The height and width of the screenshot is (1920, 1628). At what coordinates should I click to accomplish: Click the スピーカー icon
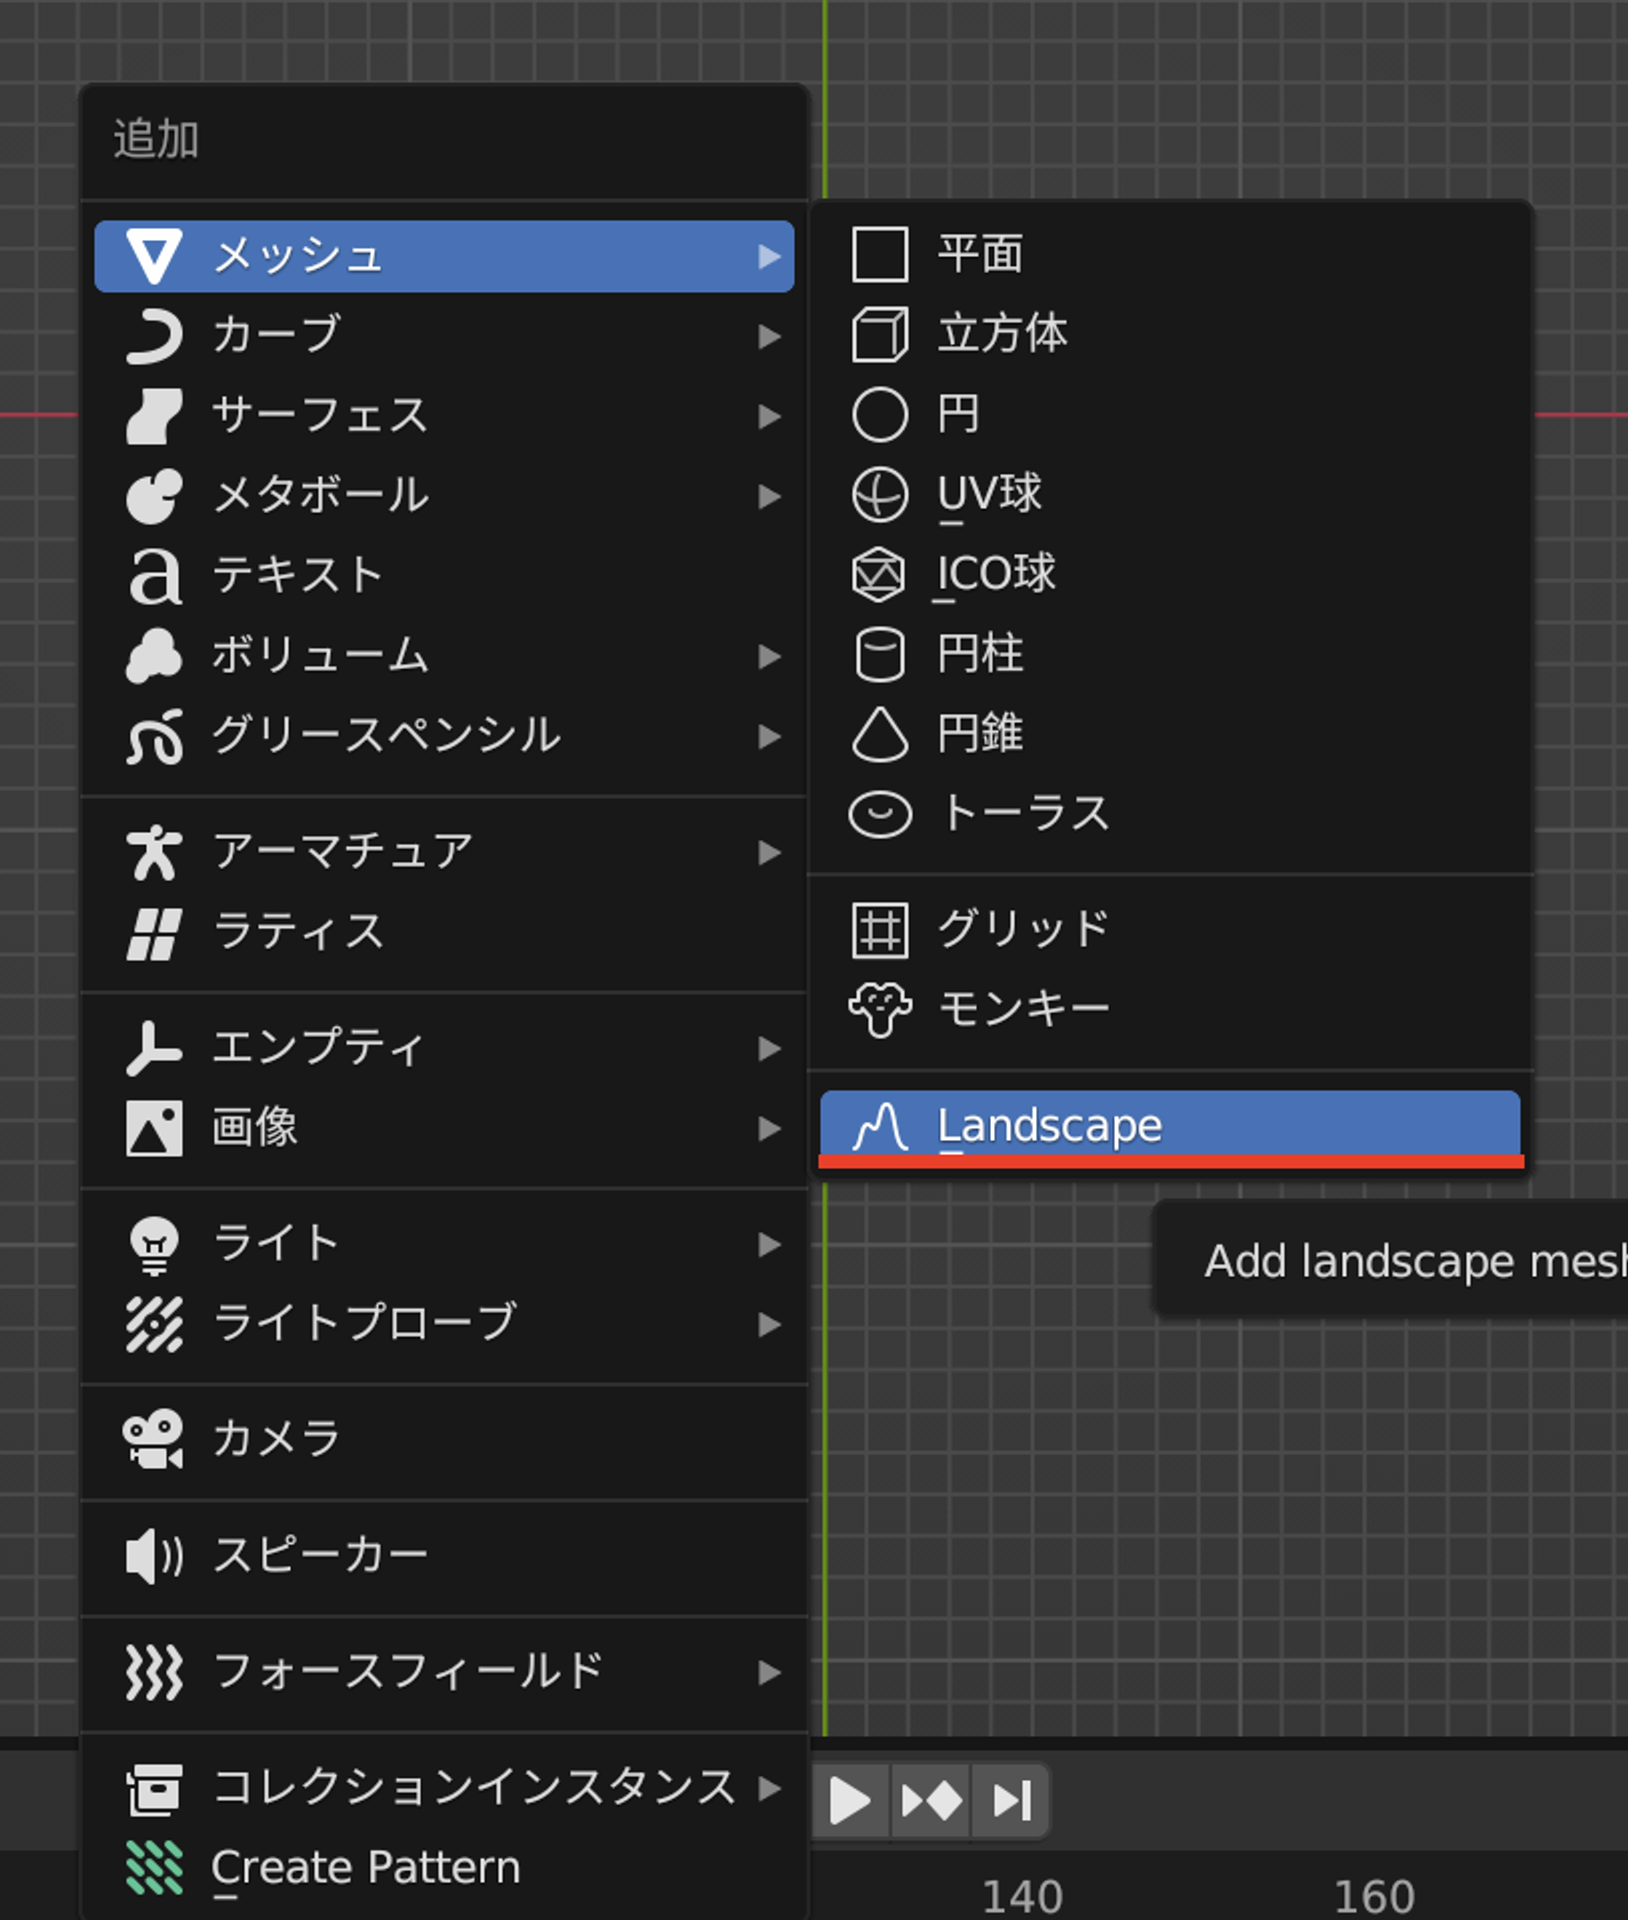tap(154, 1556)
